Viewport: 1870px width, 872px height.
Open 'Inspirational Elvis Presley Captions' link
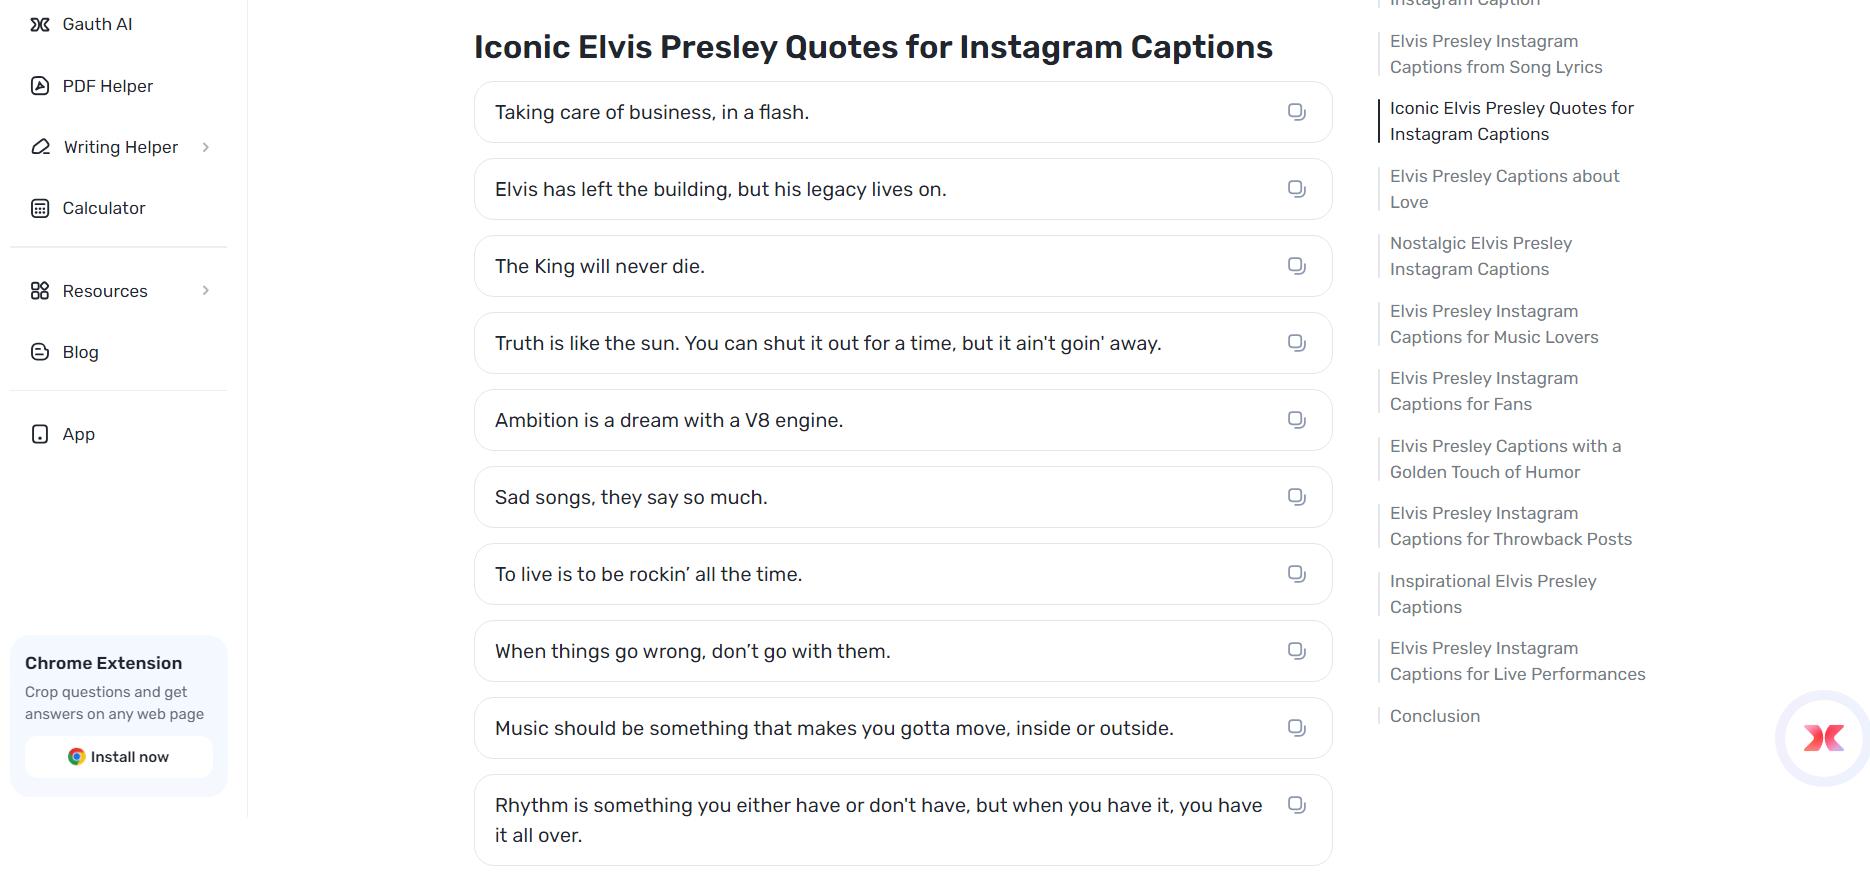coord(1493,593)
